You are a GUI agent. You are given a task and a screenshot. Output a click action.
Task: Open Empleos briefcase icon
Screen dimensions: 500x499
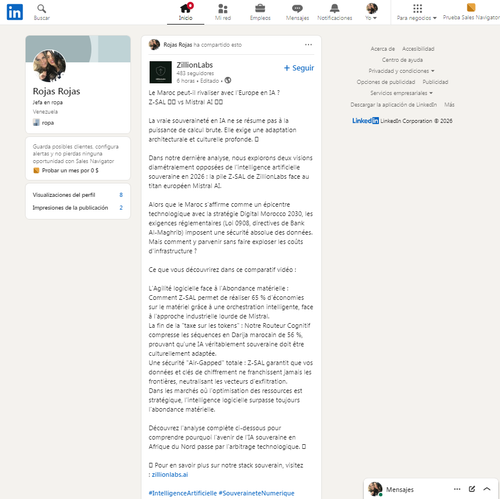(x=260, y=8)
